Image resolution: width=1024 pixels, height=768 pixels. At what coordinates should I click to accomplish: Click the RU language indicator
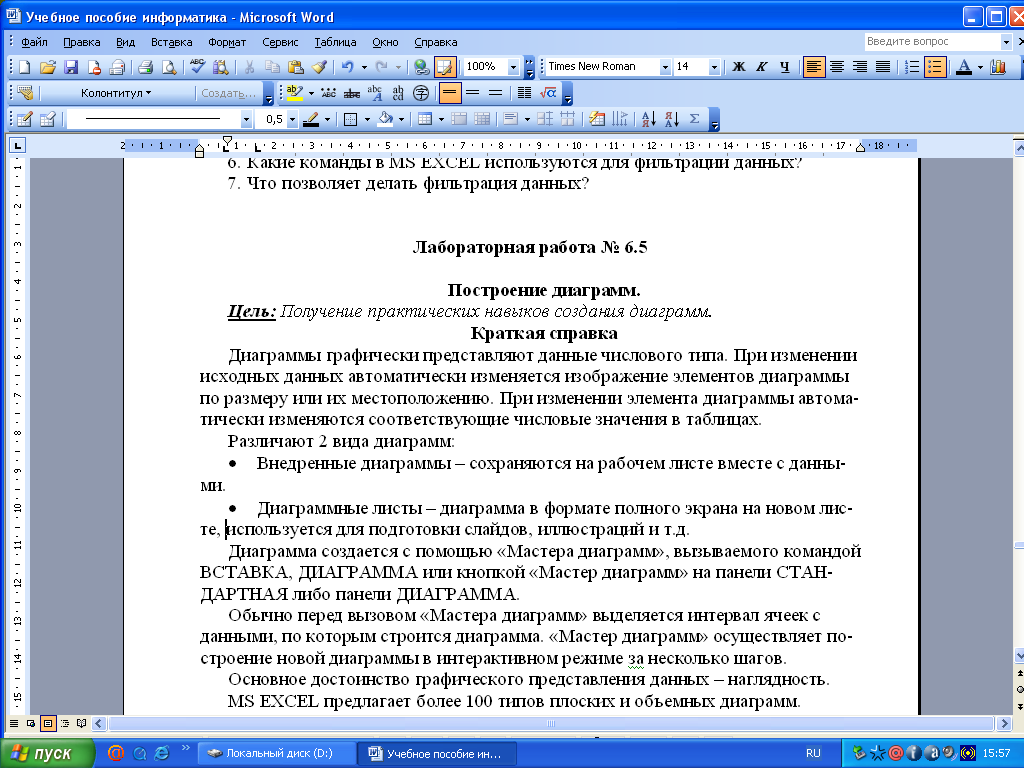click(813, 753)
